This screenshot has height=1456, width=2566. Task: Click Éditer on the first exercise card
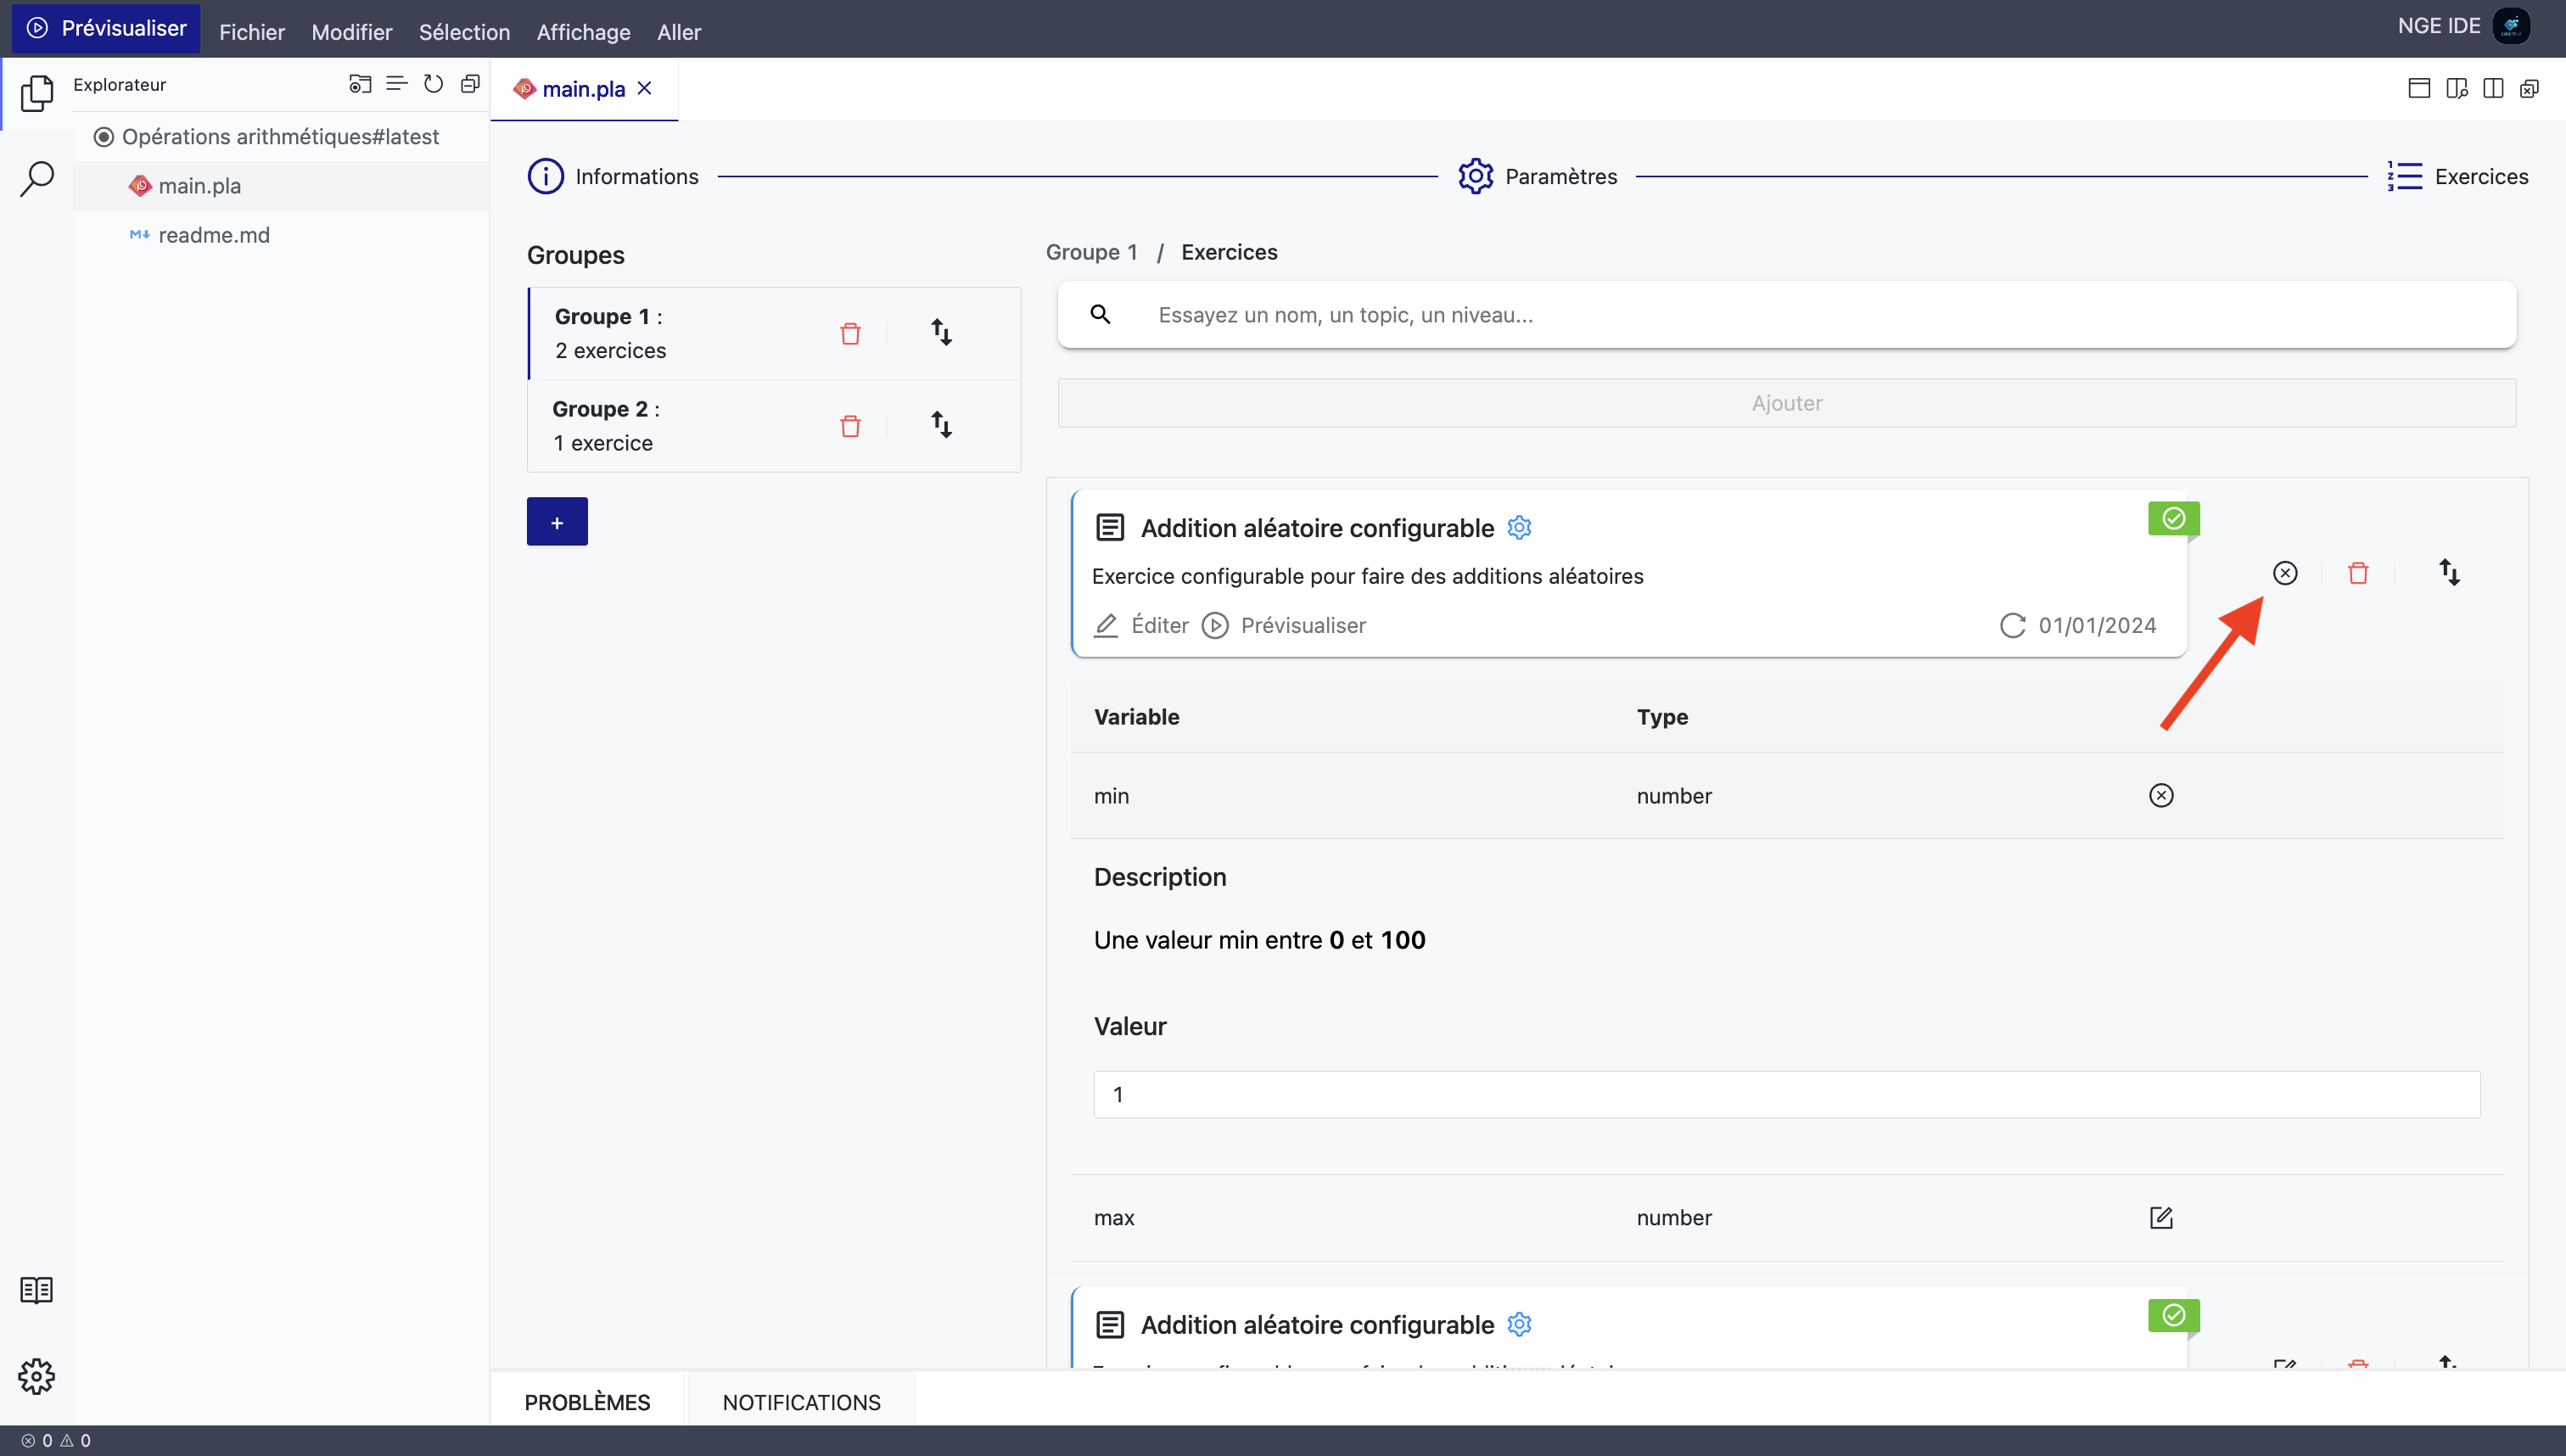1141,626
